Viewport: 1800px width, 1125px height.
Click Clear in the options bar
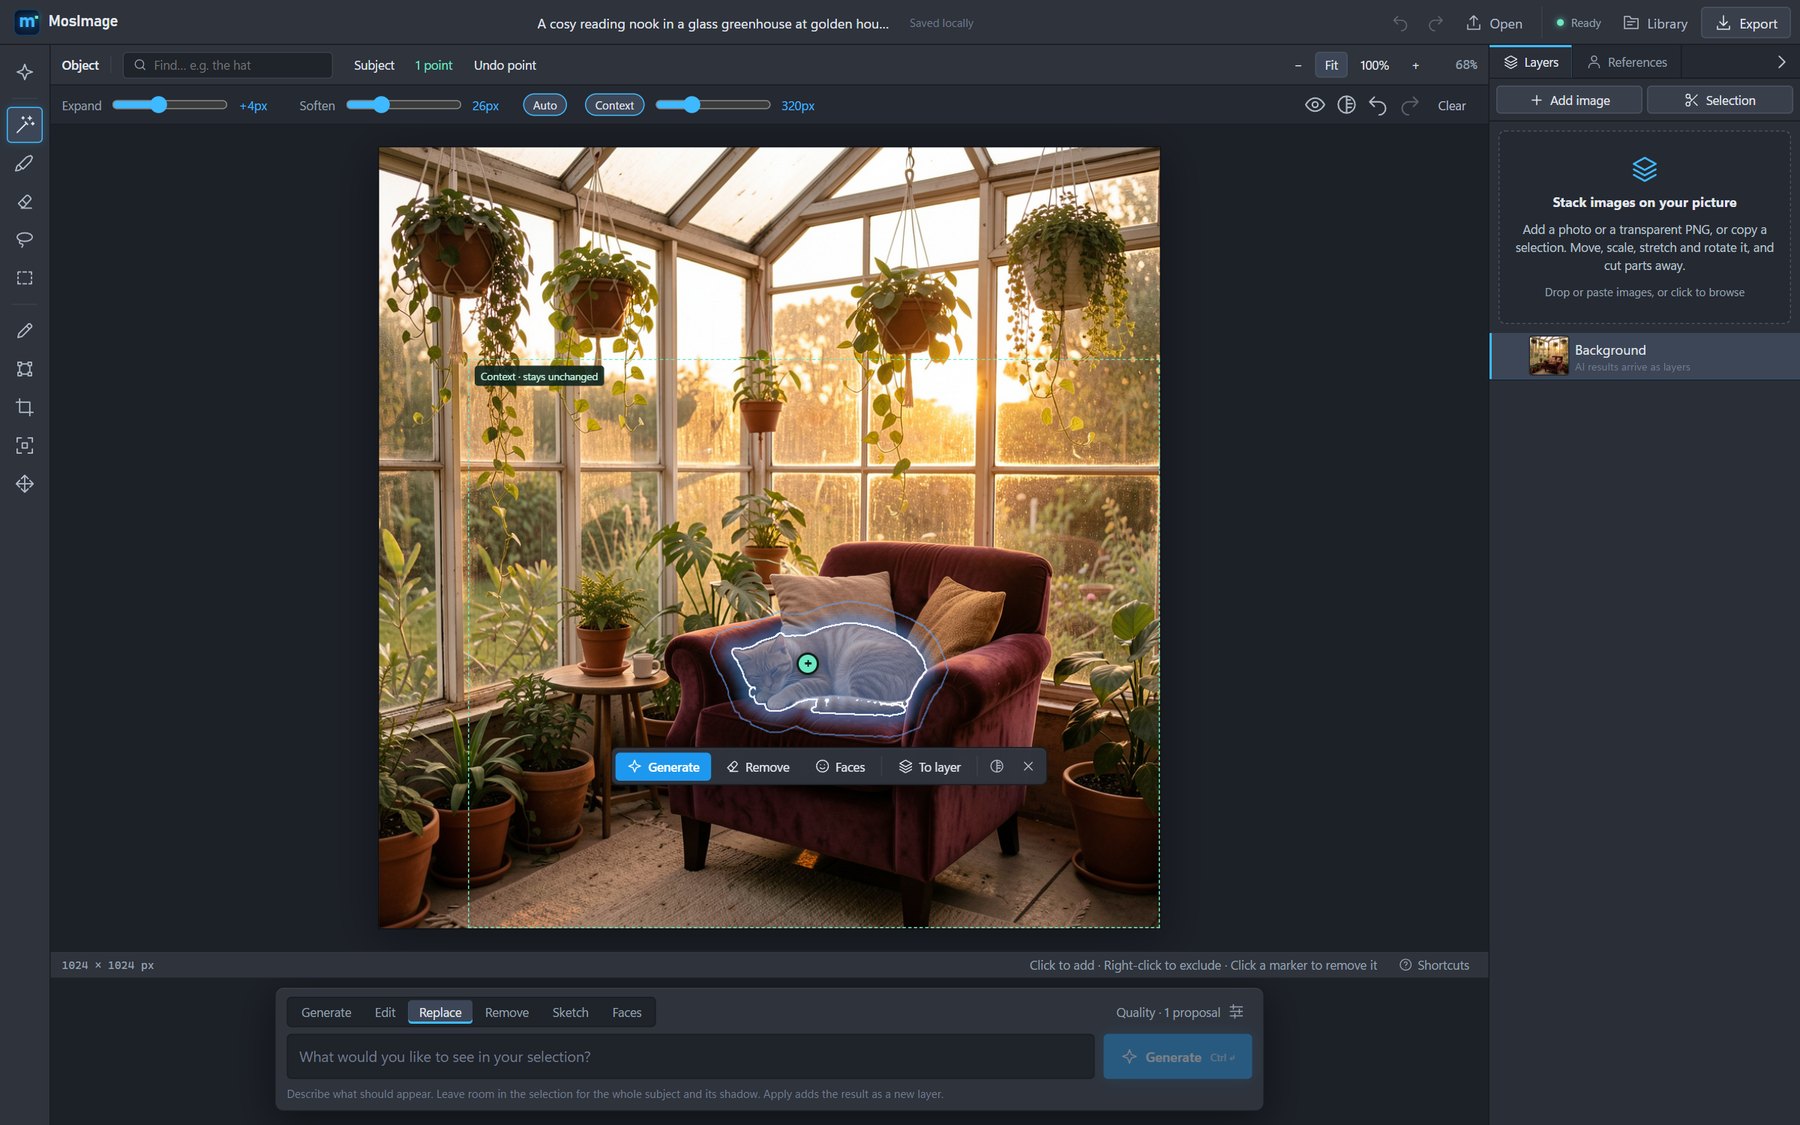pyautogui.click(x=1451, y=105)
